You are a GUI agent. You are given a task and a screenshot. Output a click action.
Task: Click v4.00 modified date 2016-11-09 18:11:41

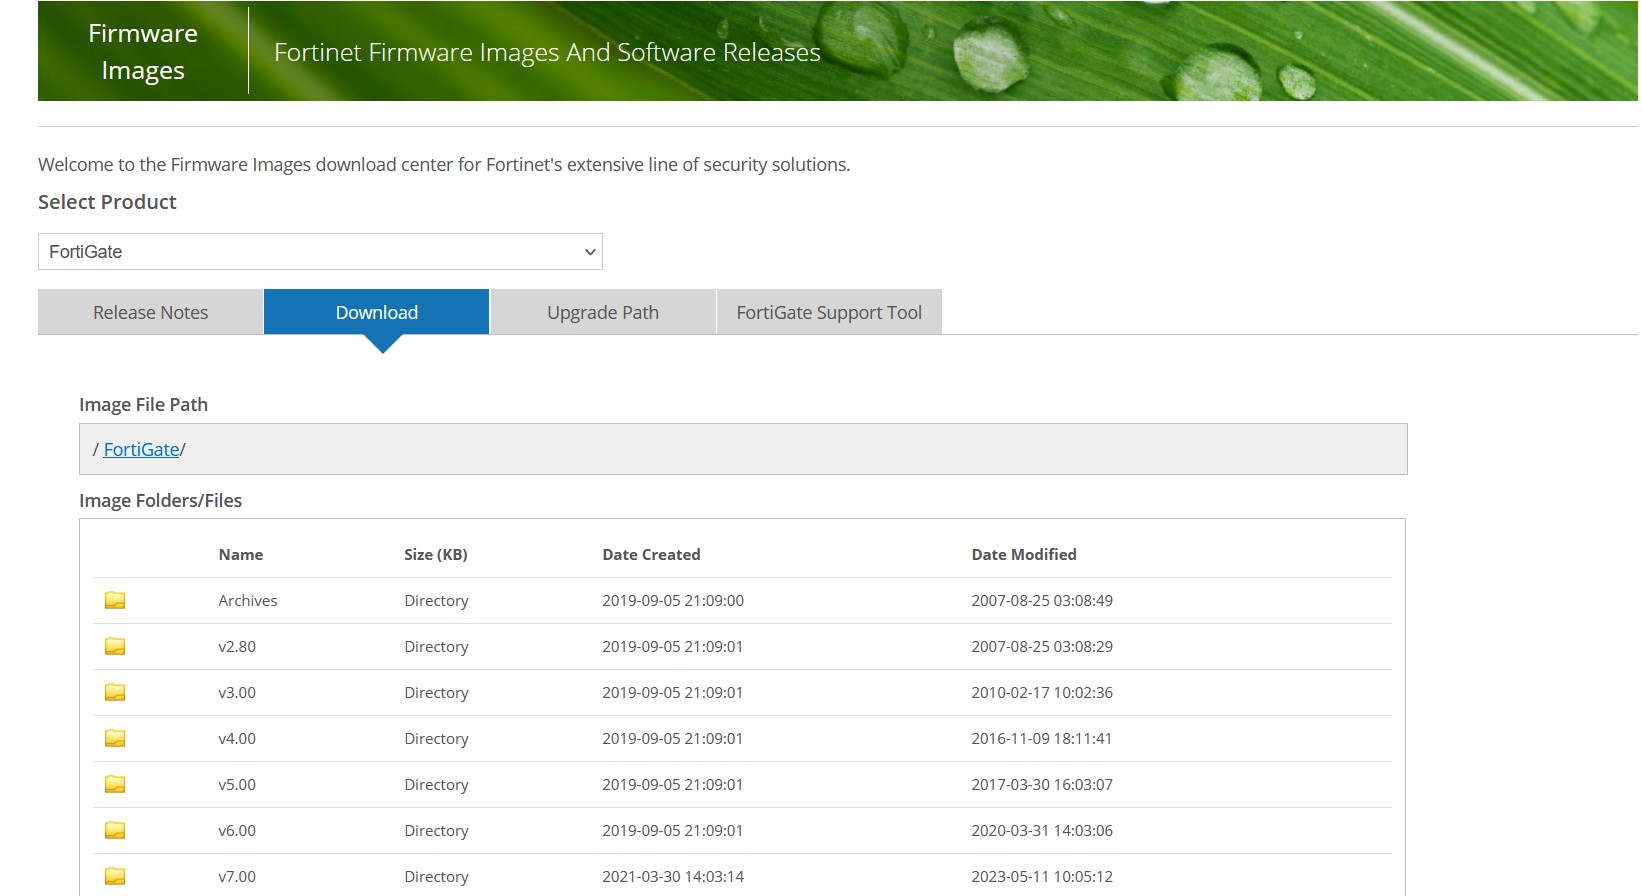[x=1041, y=739]
